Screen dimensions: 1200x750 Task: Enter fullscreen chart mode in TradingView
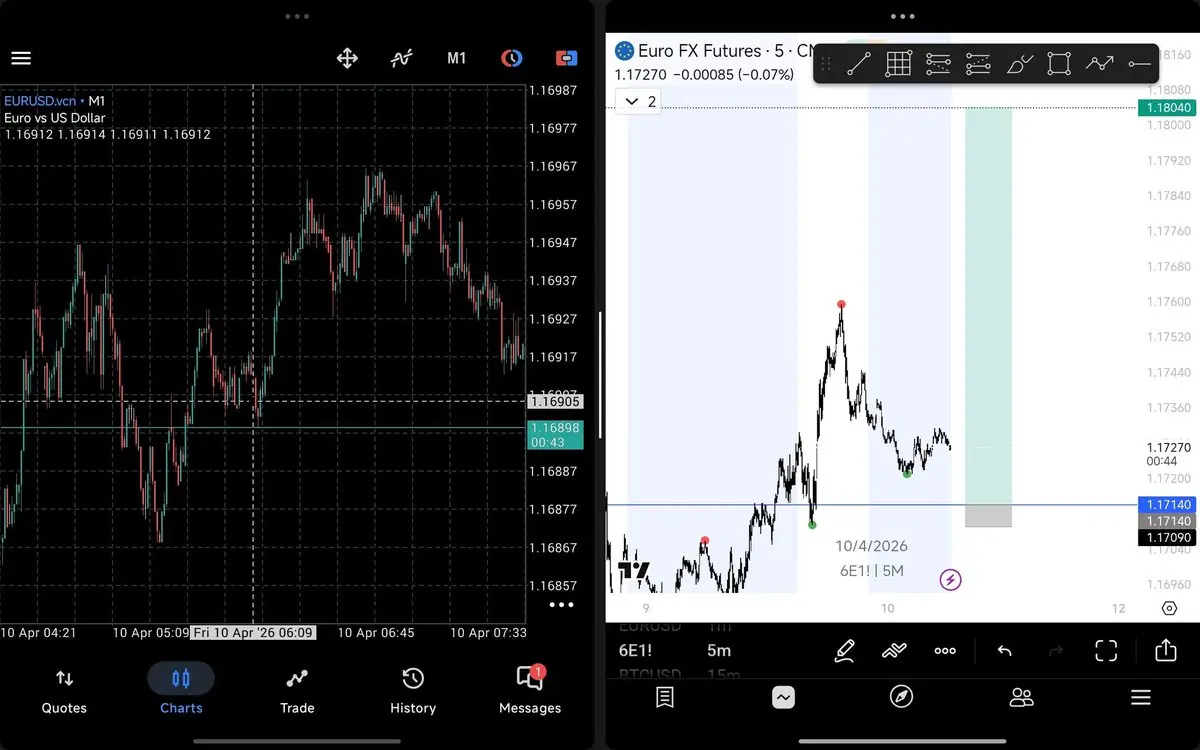point(1106,651)
